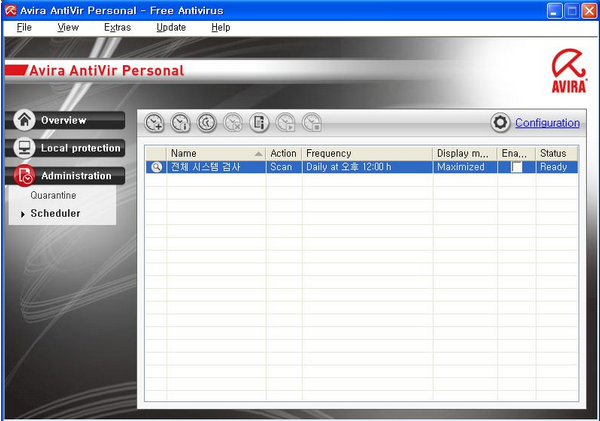Click the Maximized display mode cell
The height and width of the screenshot is (421, 600).
coord(465,167)
